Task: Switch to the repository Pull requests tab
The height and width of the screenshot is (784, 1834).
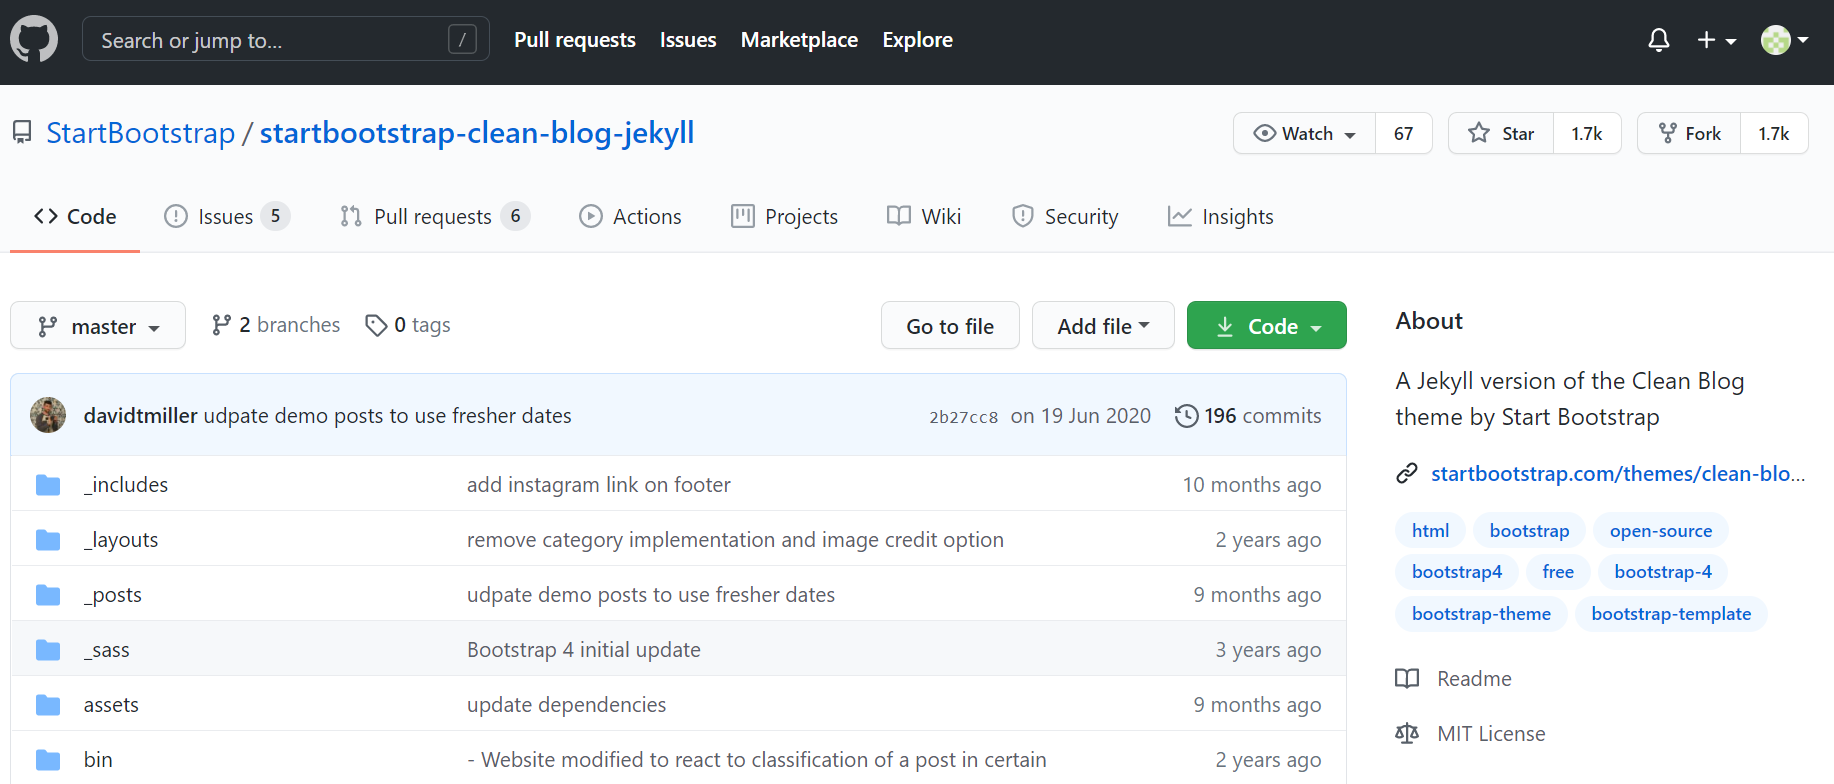Action: (x=435, y=216)
